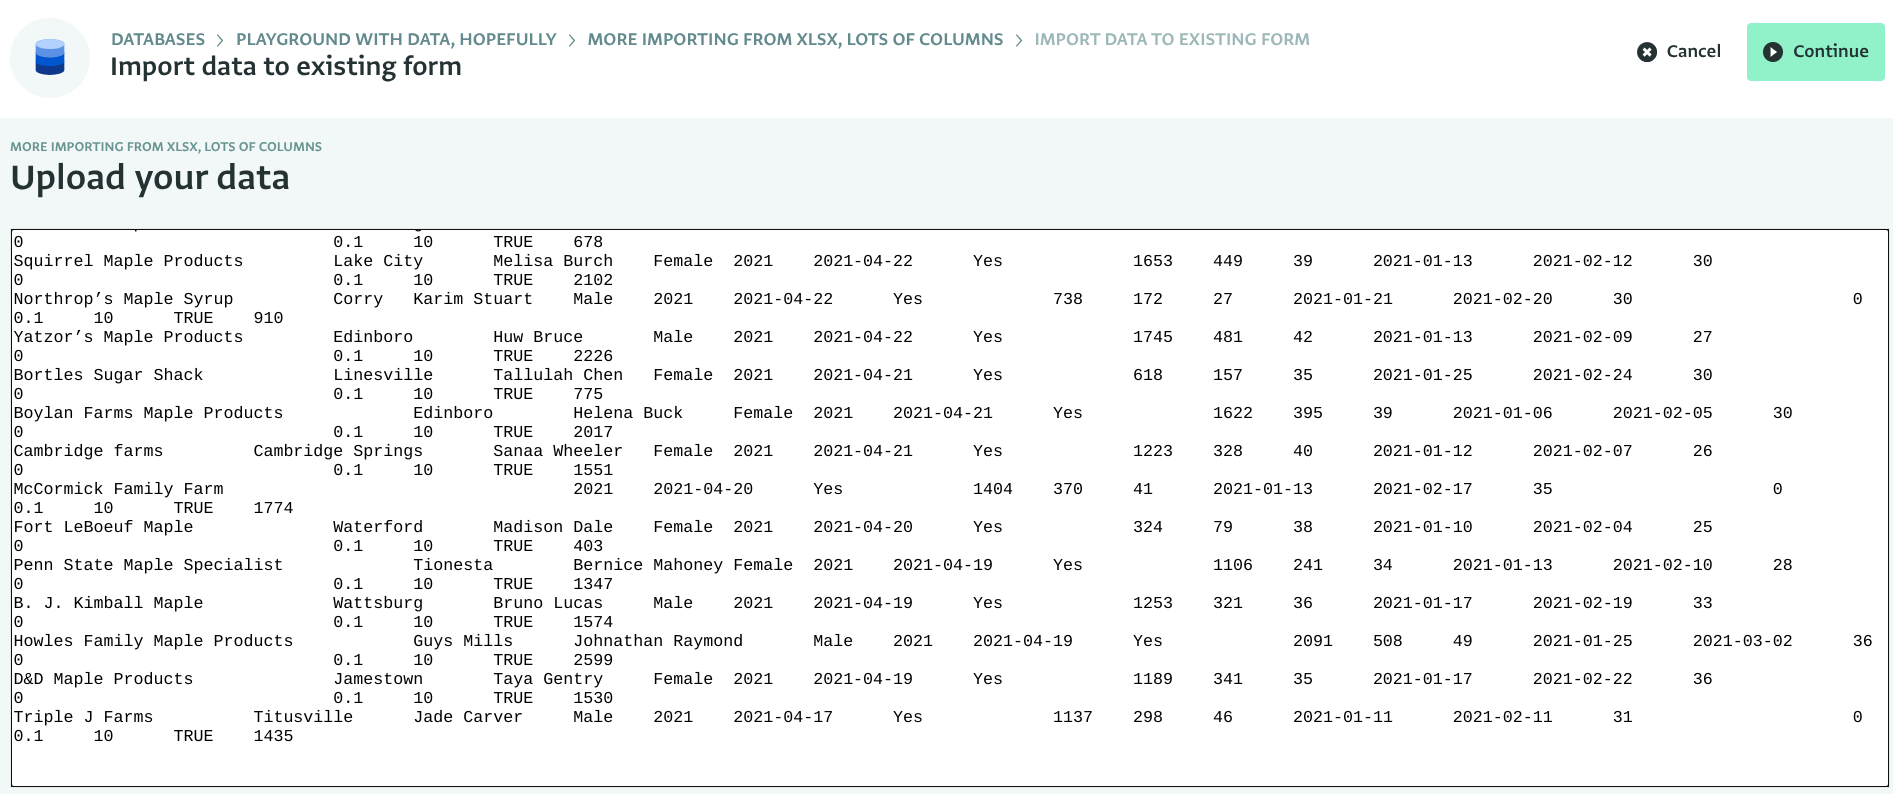
Task: Click value '2091' in Howles row
Action: point(1313,641)
